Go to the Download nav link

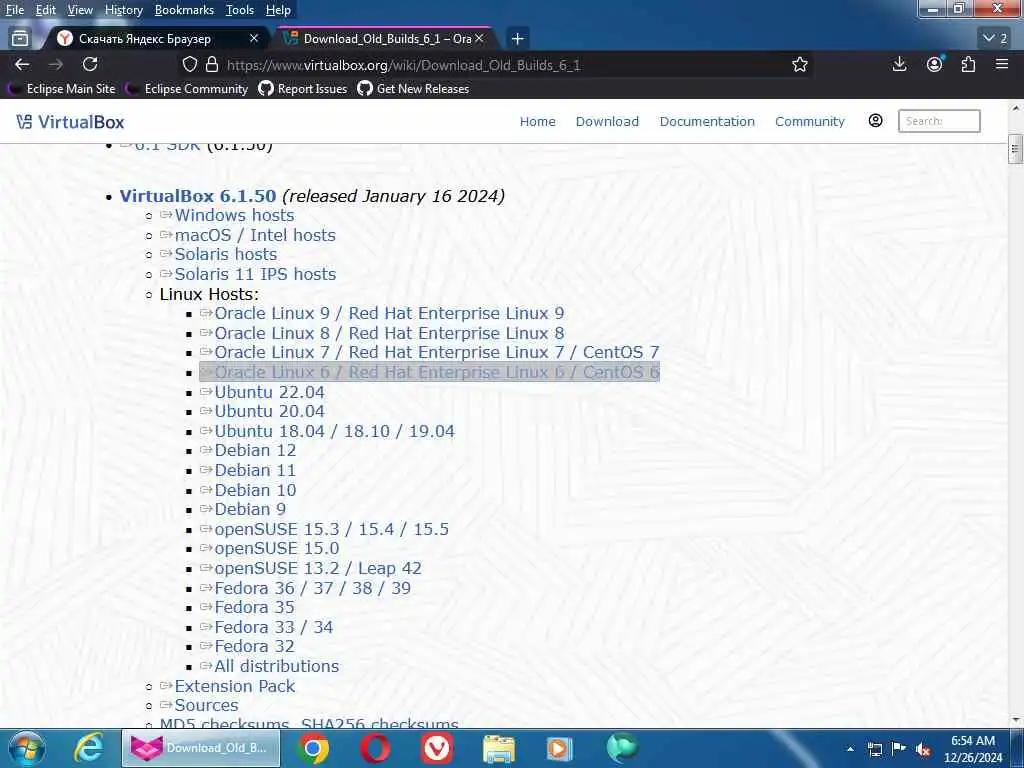coord(607,121)
